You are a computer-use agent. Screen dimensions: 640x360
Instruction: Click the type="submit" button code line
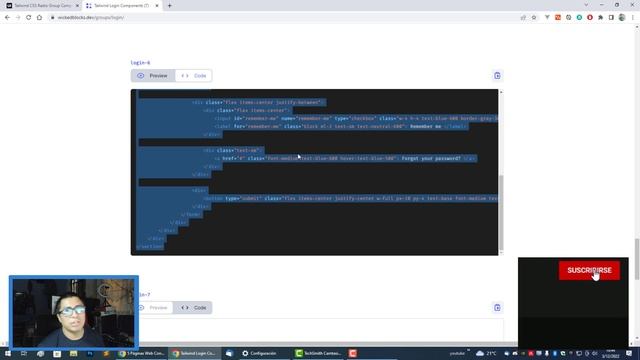[351, 198]
